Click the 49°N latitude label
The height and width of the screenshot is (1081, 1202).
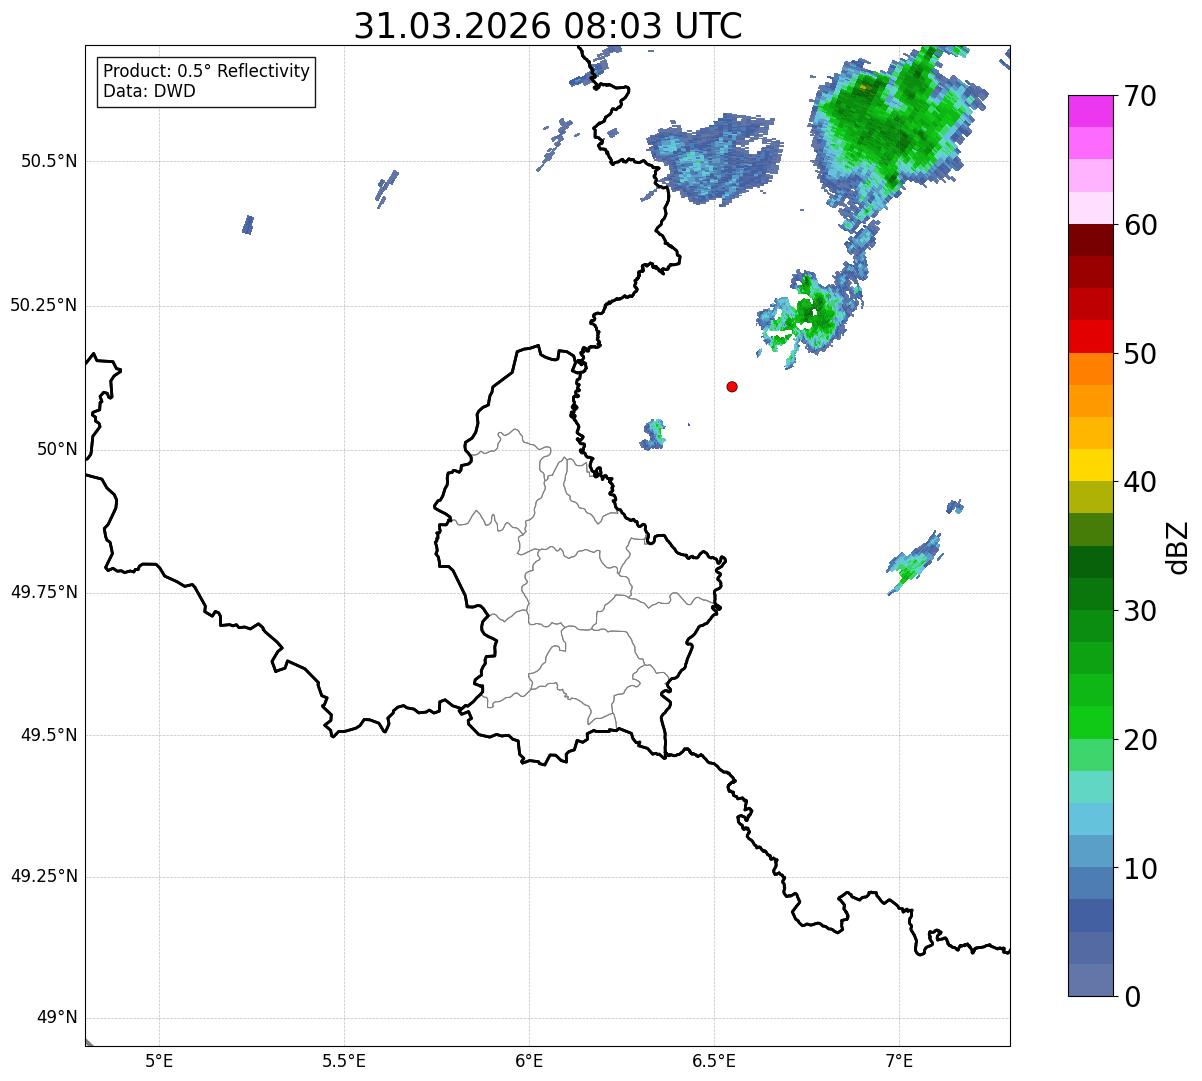click(57, 1018)
